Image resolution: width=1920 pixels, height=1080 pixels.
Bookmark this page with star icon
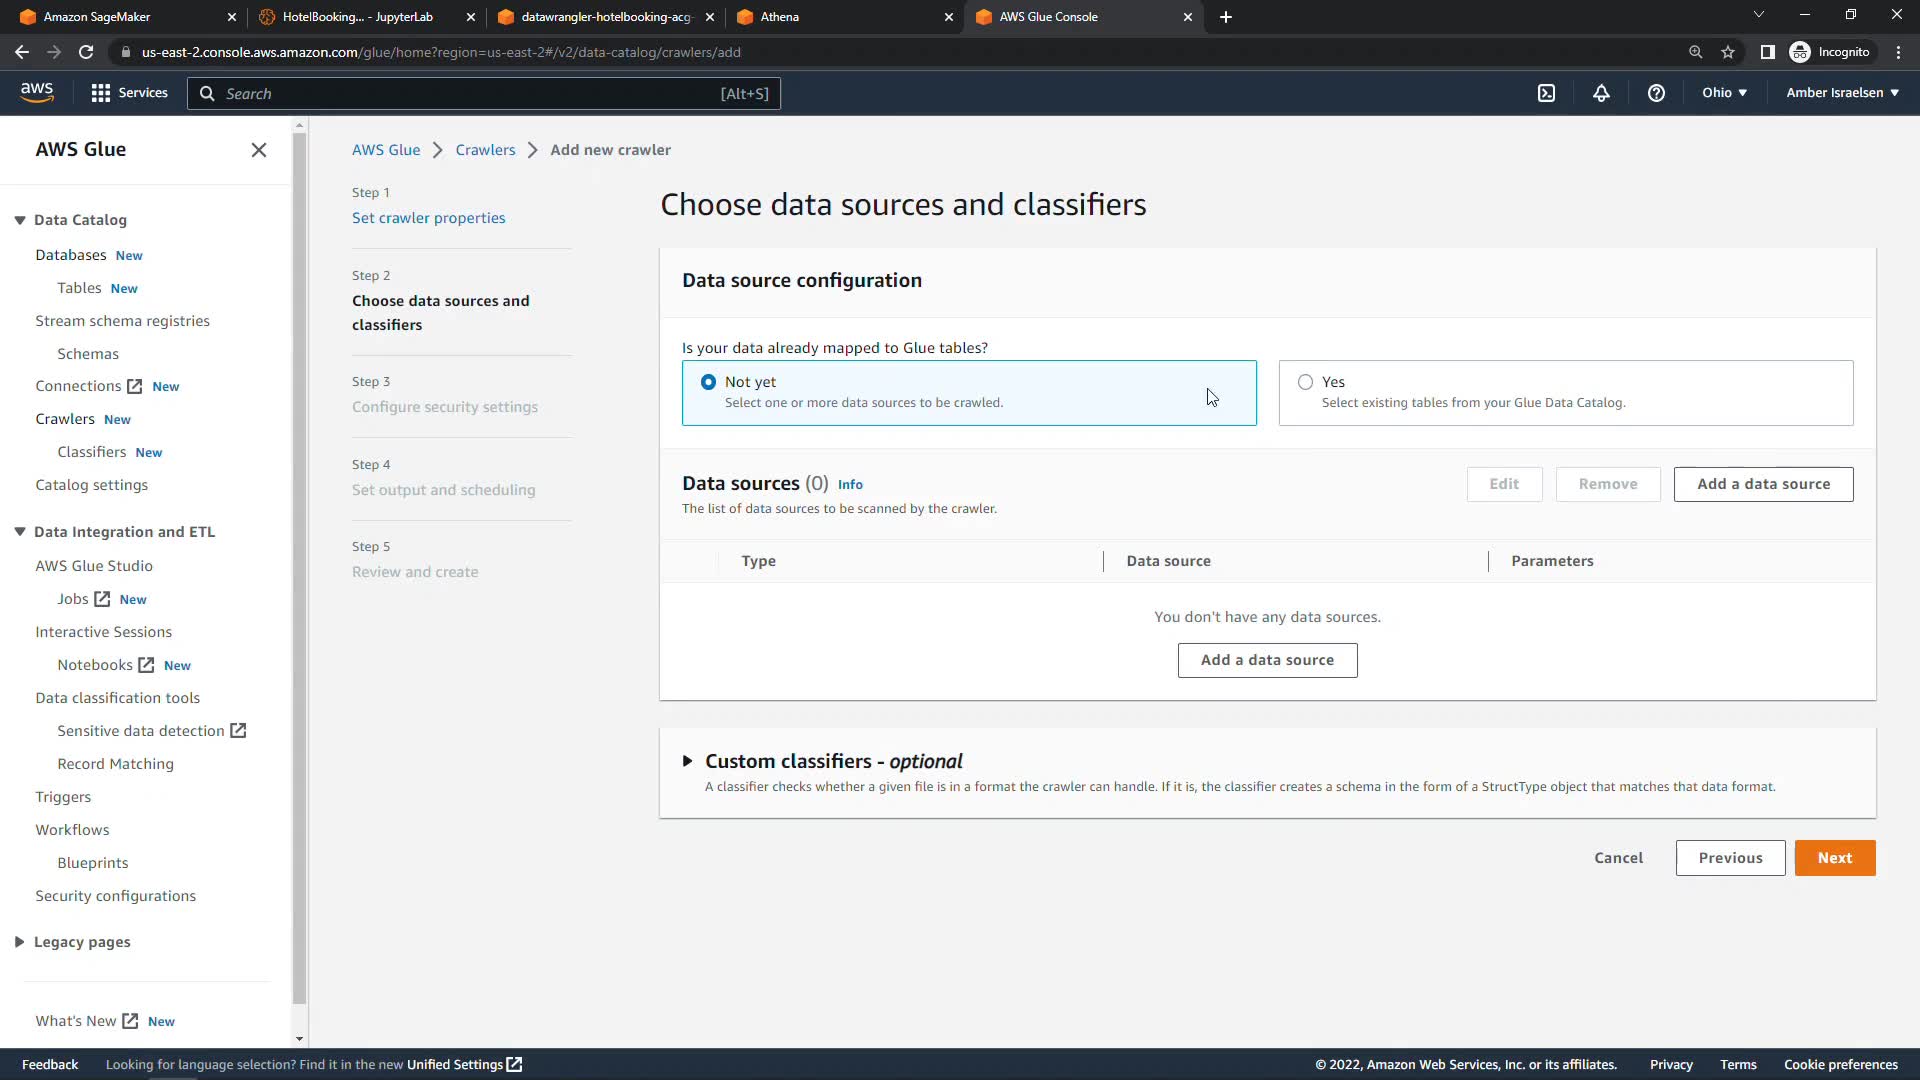coord(1728,52)
